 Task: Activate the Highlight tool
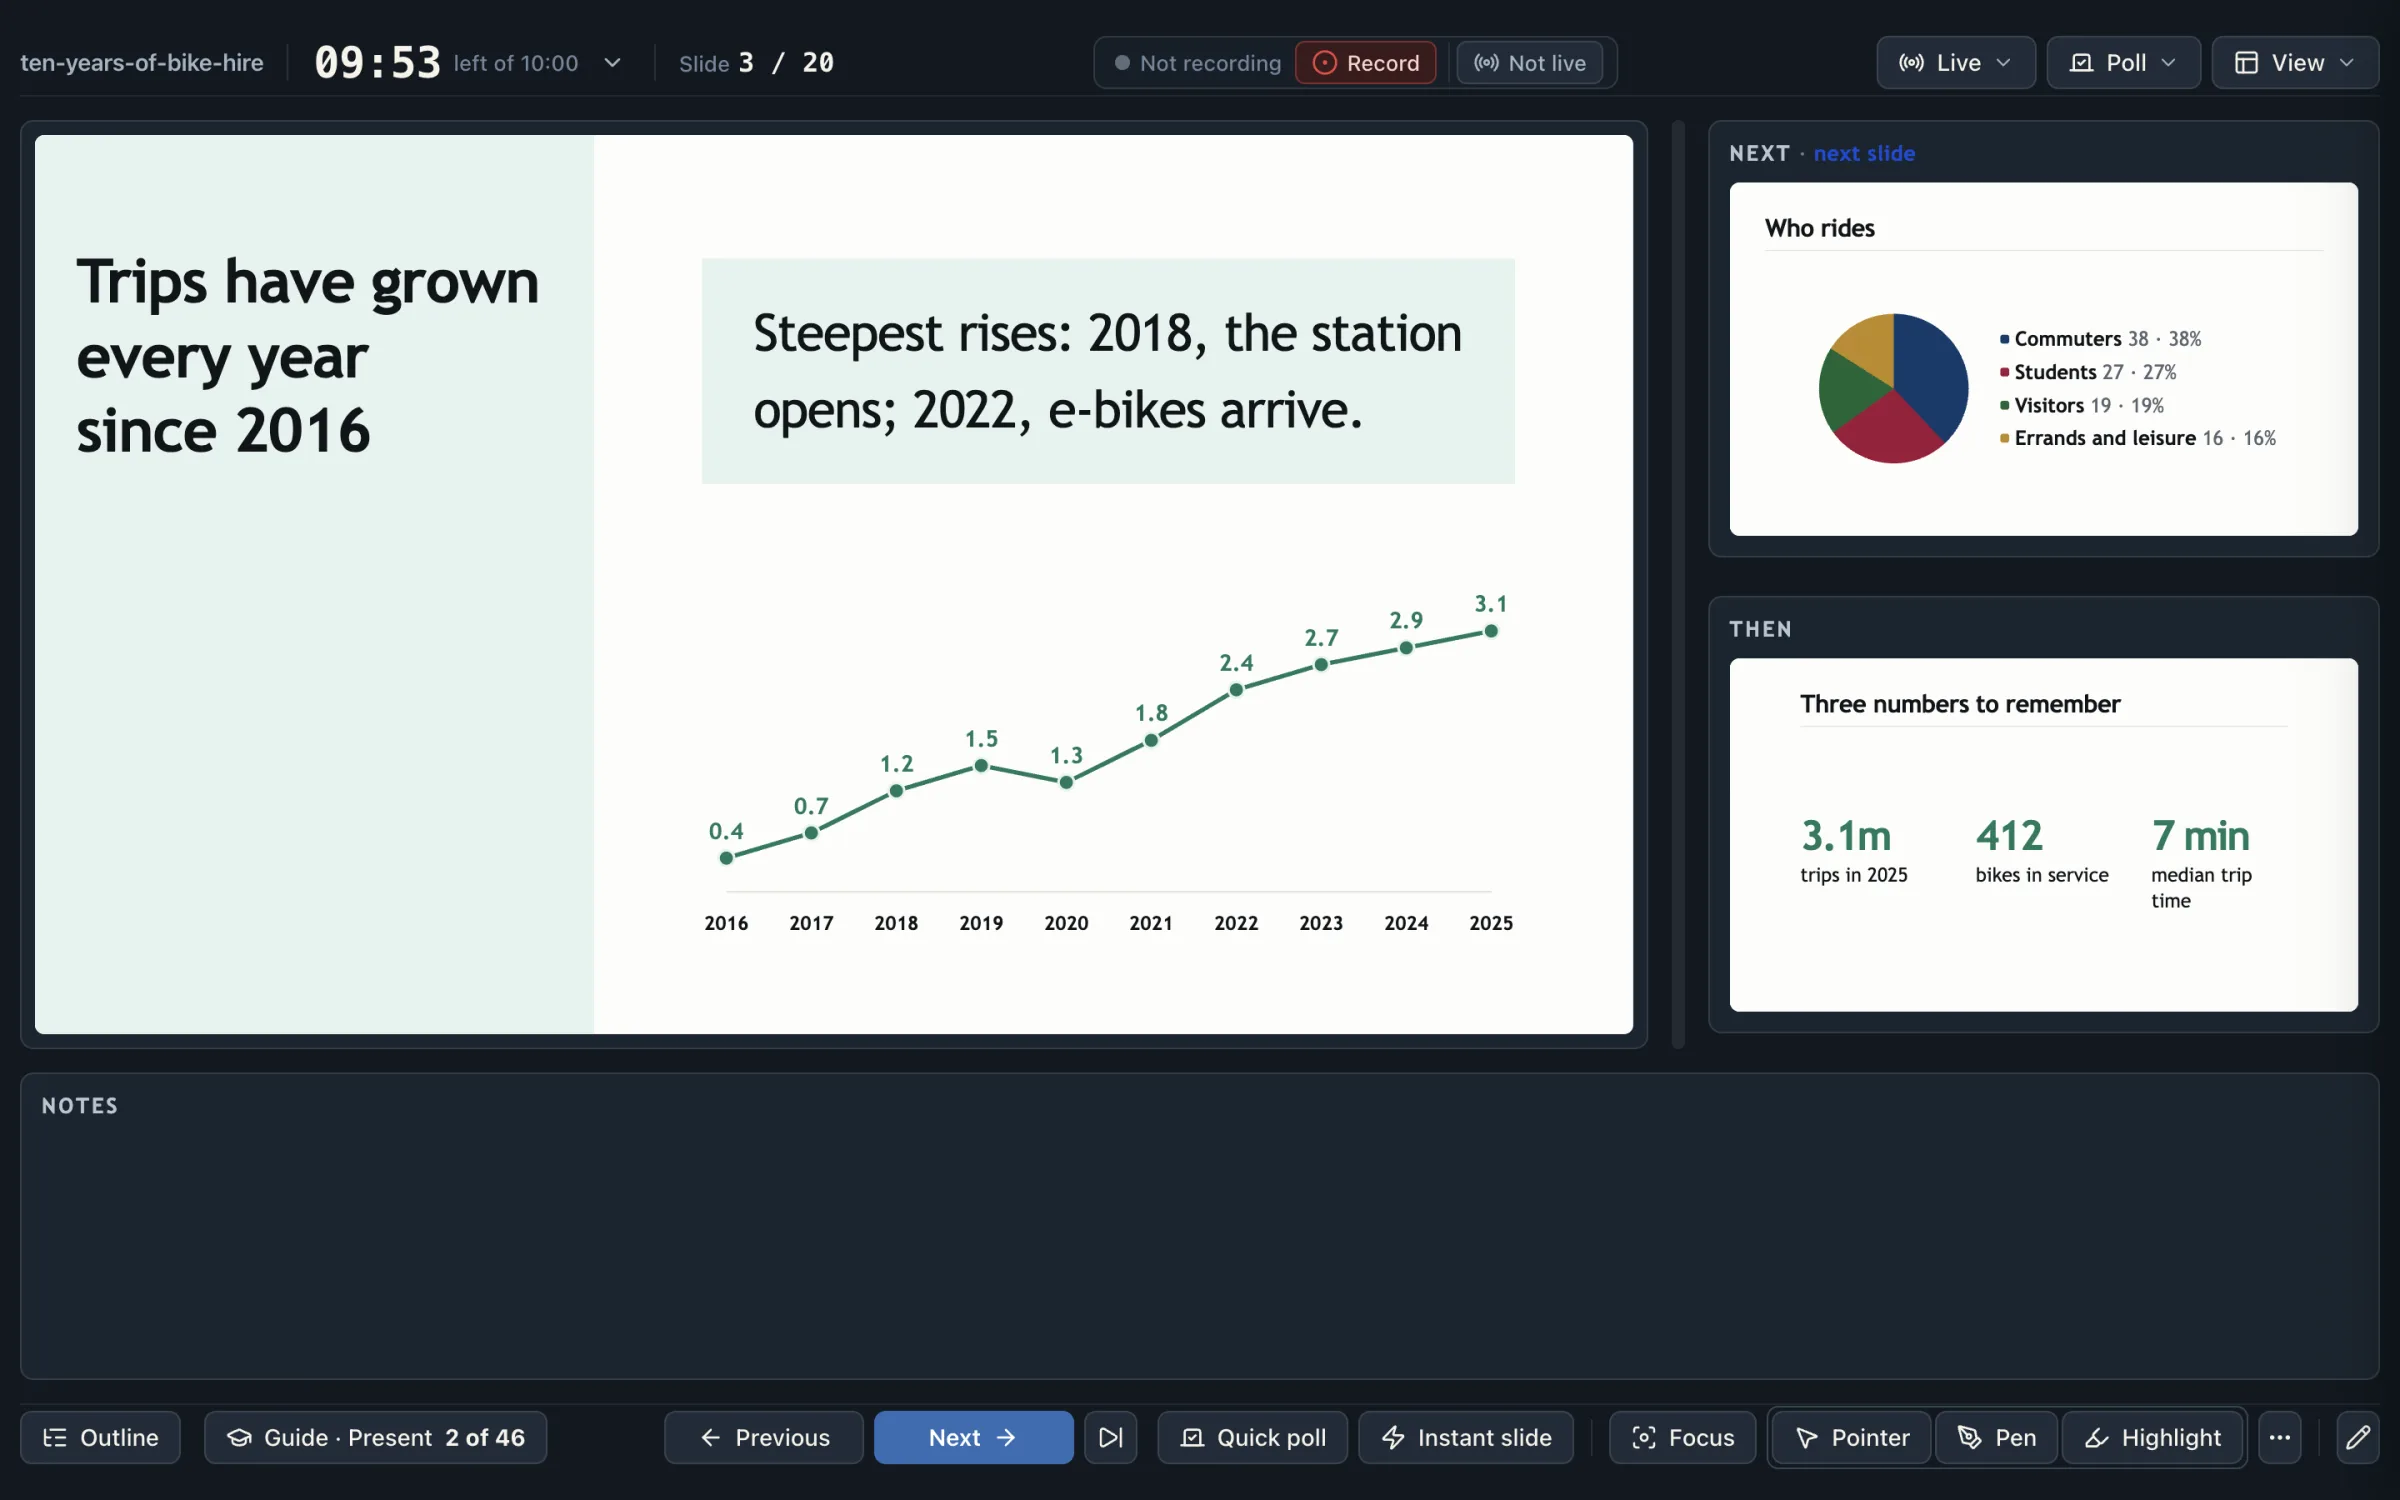[2152, 1437]
